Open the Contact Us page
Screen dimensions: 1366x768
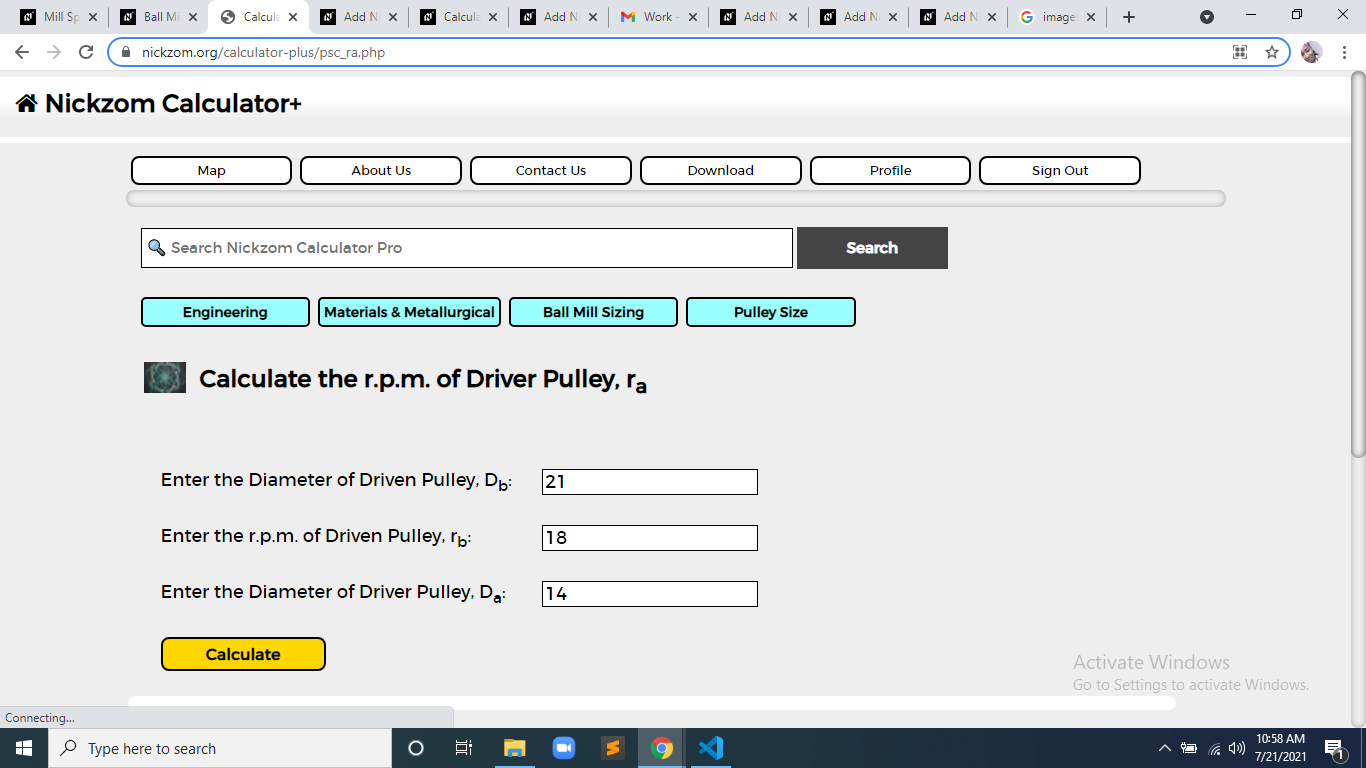[551, 170]
